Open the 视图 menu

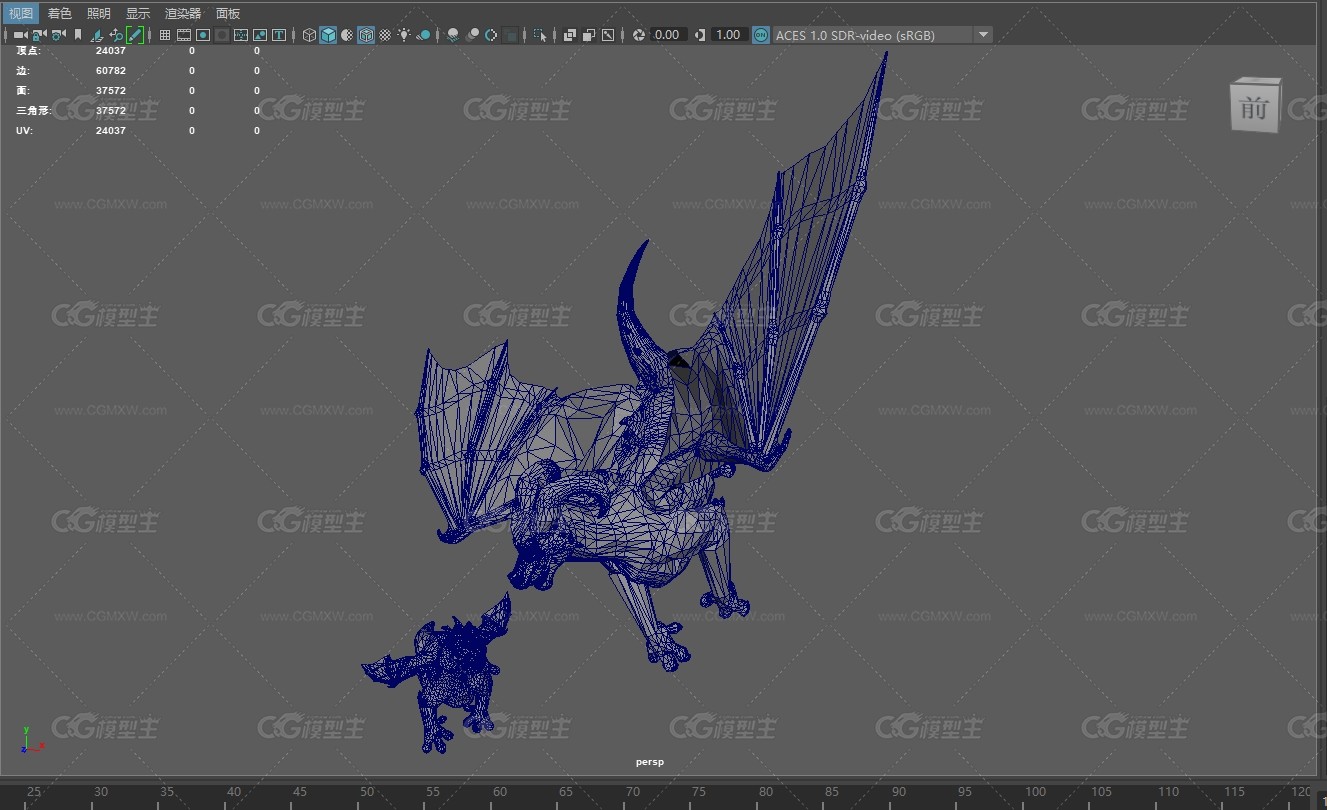[21, 13]
